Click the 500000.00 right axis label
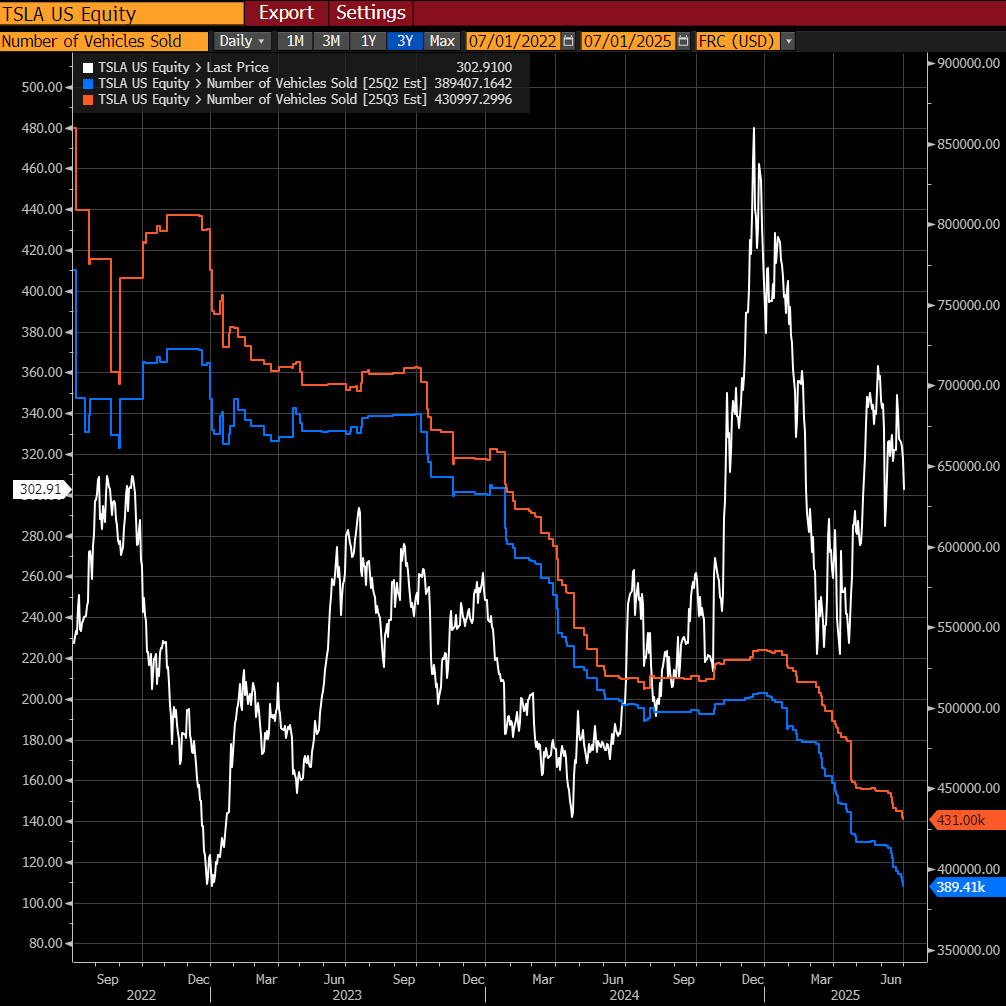The width and height of the screenshot is (1006, 1006). coord(969,708)
